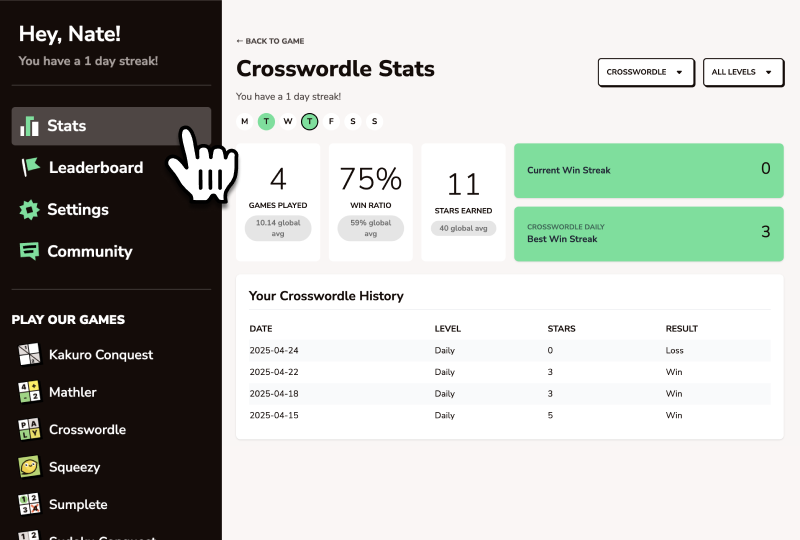Click the 5 stars value for 2025-04-15
This screenshot has width=800, height=540.
pyautogui.click(x=550, y=415)
